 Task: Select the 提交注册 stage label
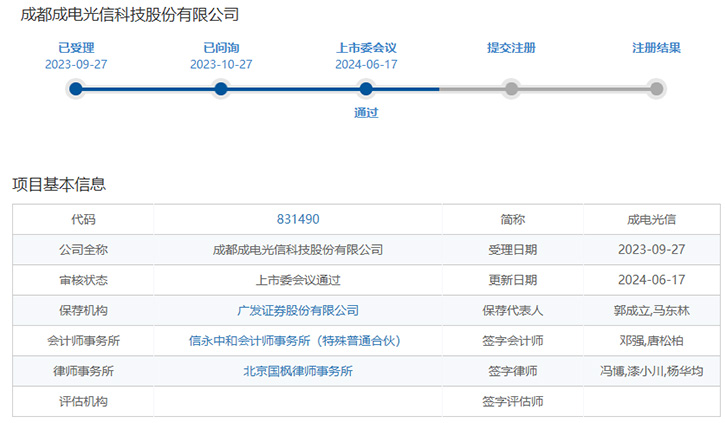[x=511, y=48]
